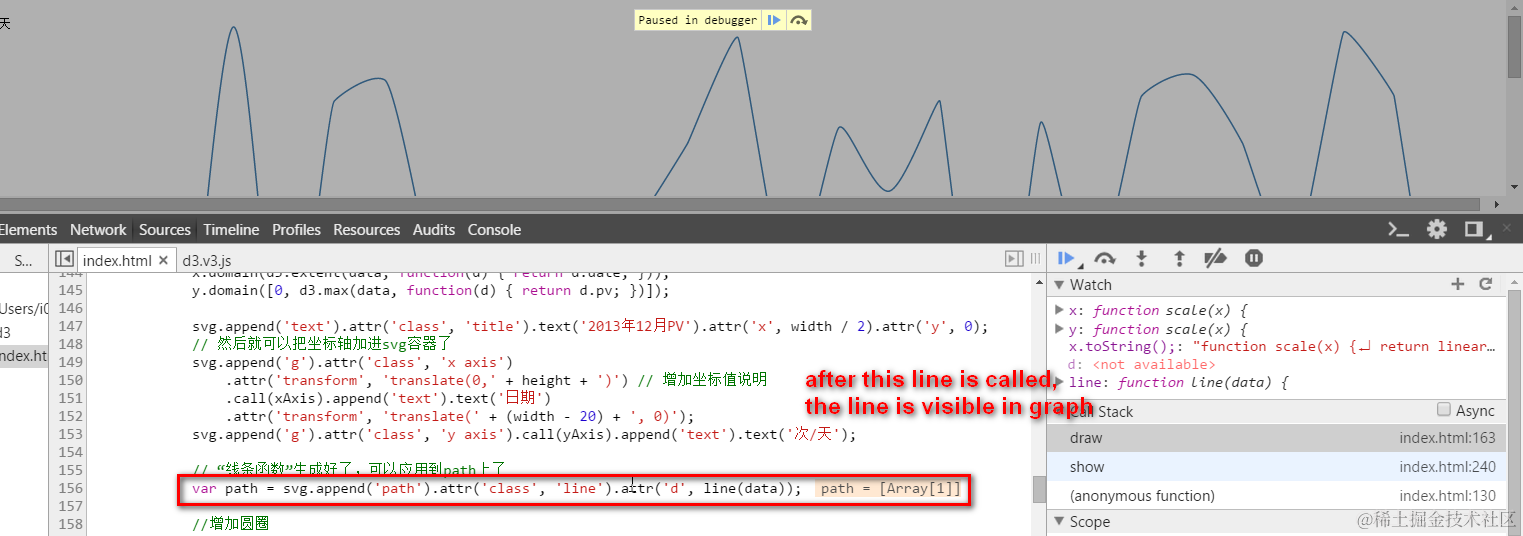The image size is (1523, 536).
Task: Expand the x watch expression
Action: coord(1060,310)
